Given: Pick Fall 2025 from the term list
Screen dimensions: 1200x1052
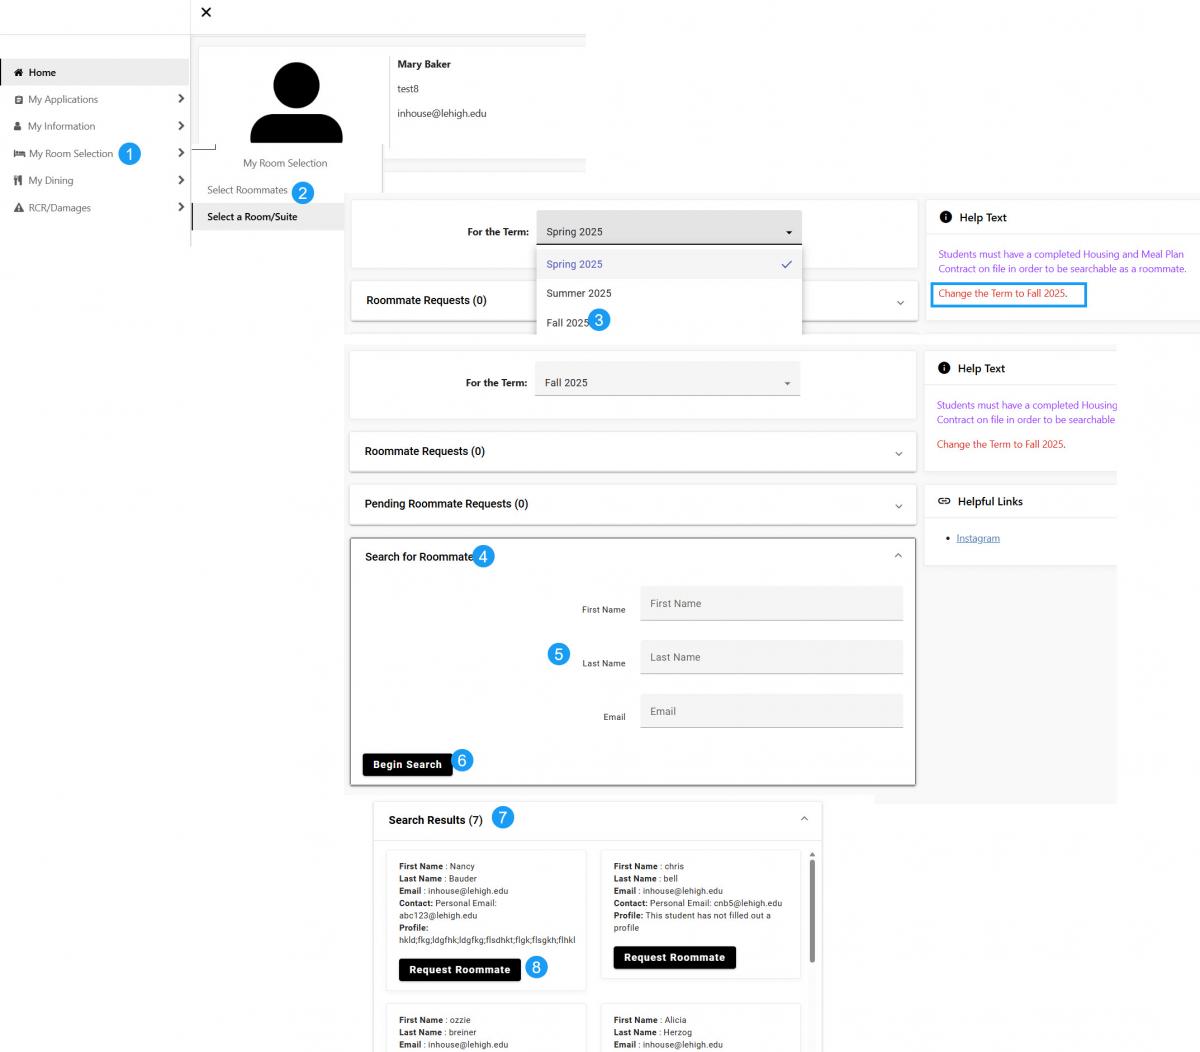Looking at the screenshot, I should 567,323.
